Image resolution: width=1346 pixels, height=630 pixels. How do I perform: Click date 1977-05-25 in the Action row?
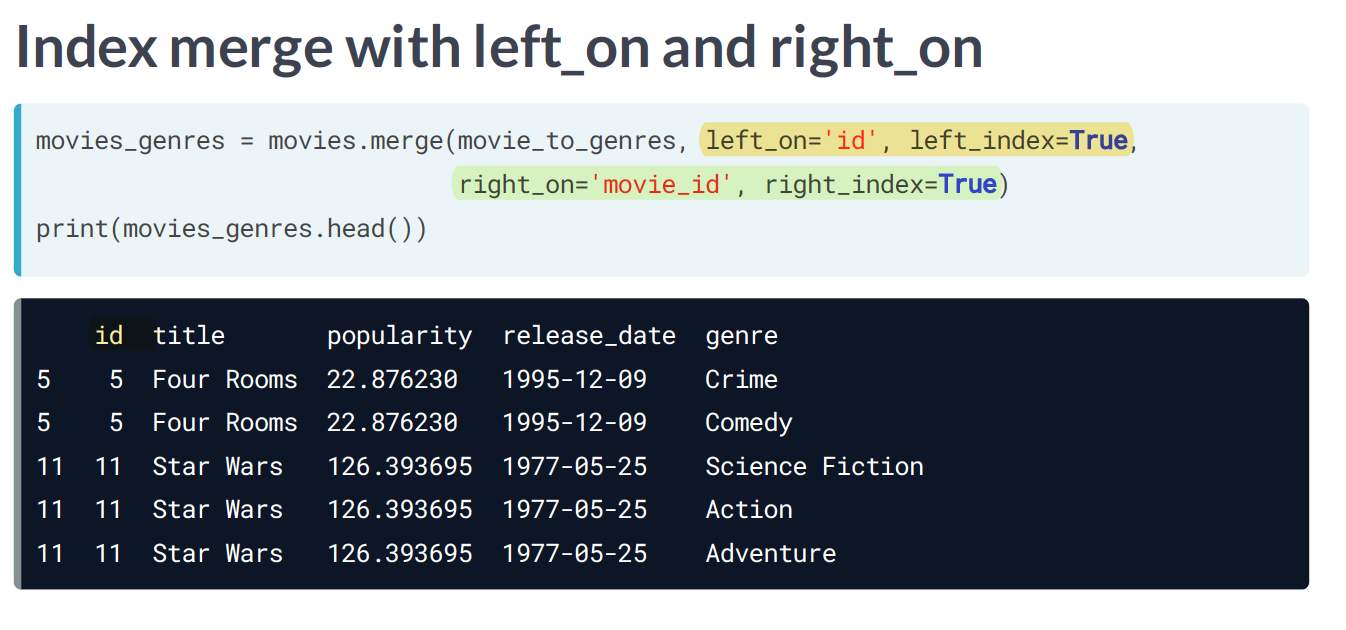pyautogui.click(x=574, y=510)
